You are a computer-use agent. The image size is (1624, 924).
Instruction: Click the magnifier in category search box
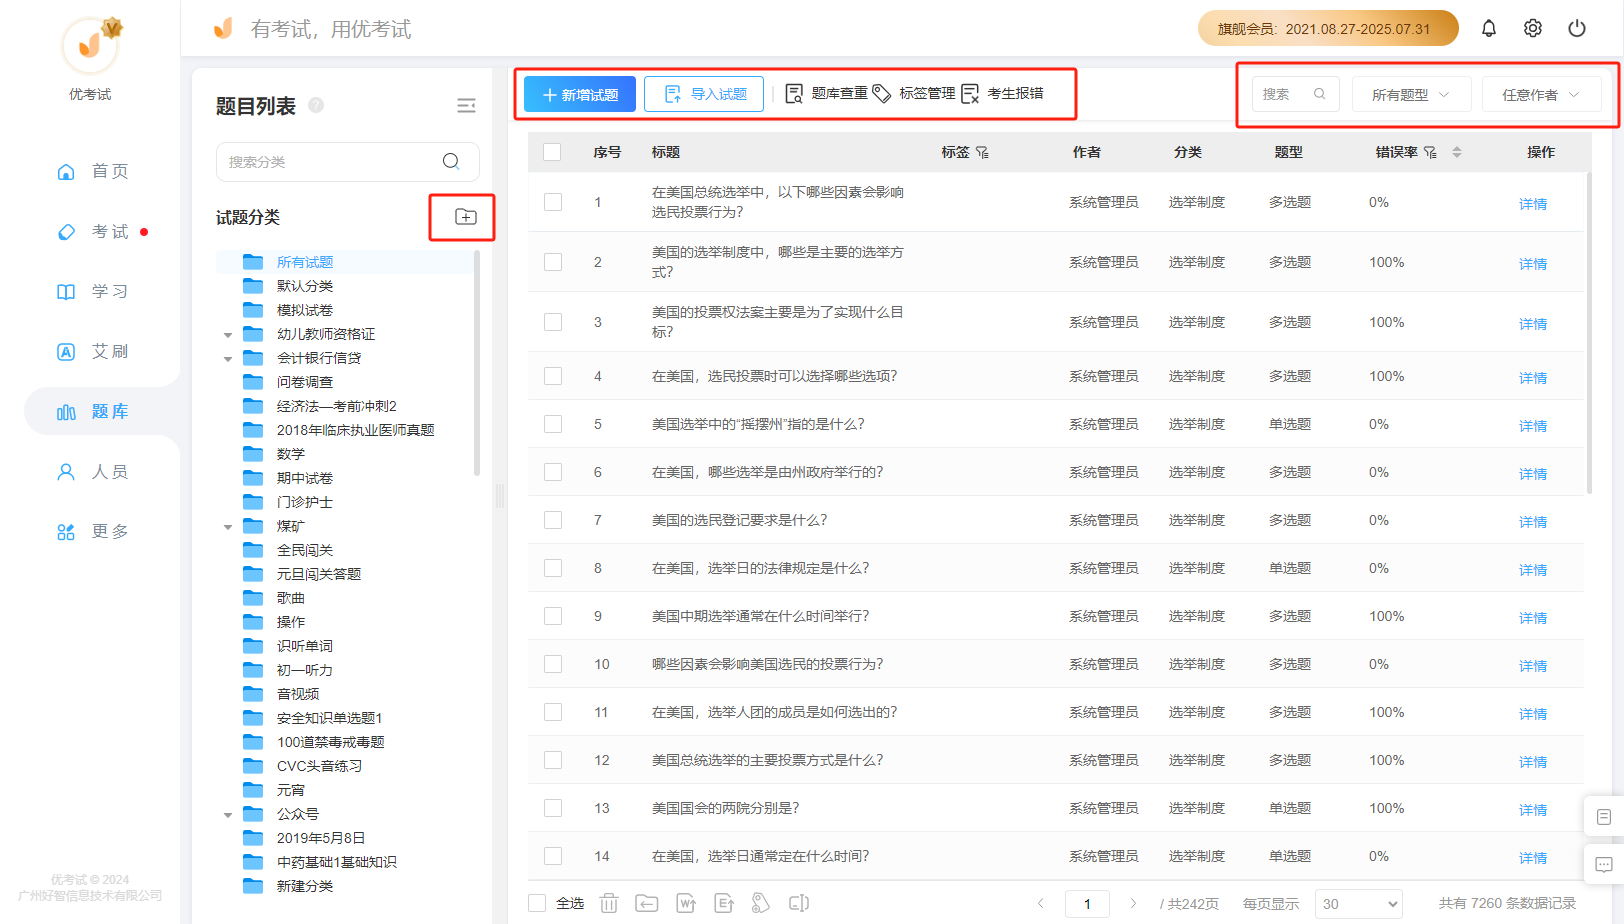[451, 161]
